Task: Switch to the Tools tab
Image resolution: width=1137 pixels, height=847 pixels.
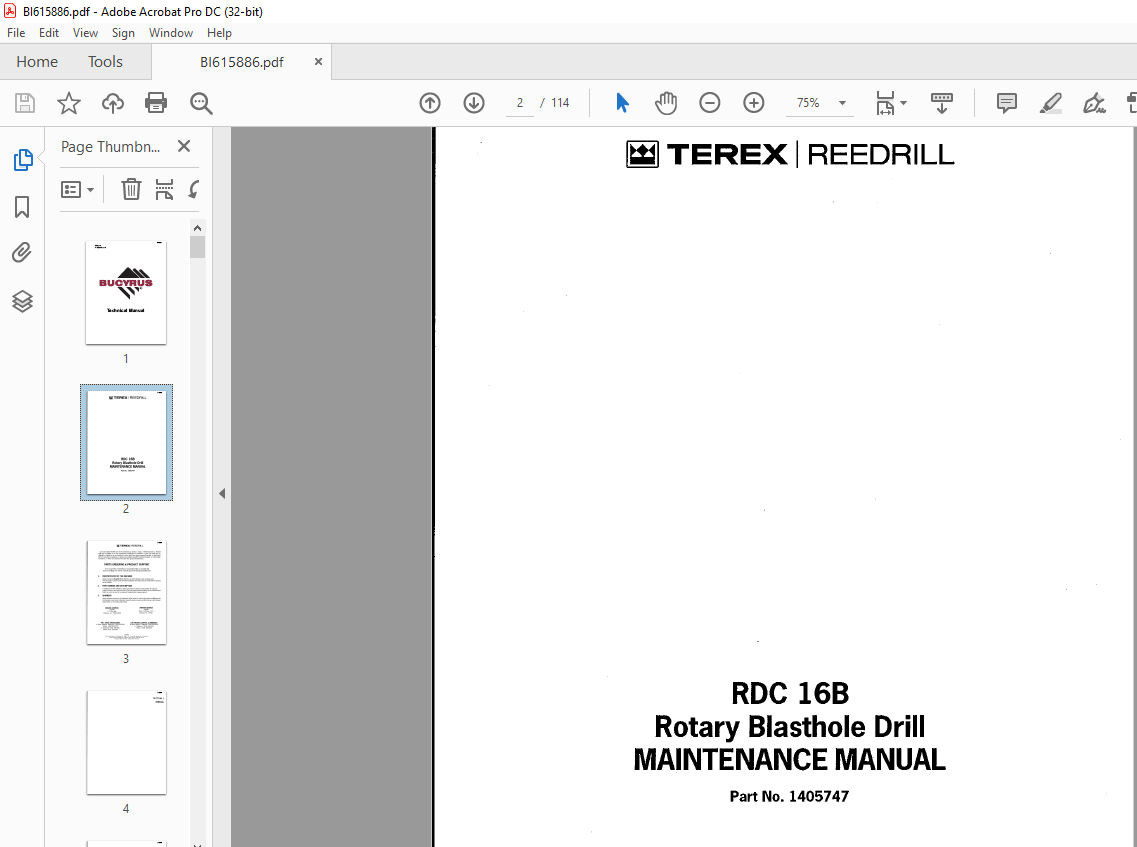Action: tap(105, 62)
